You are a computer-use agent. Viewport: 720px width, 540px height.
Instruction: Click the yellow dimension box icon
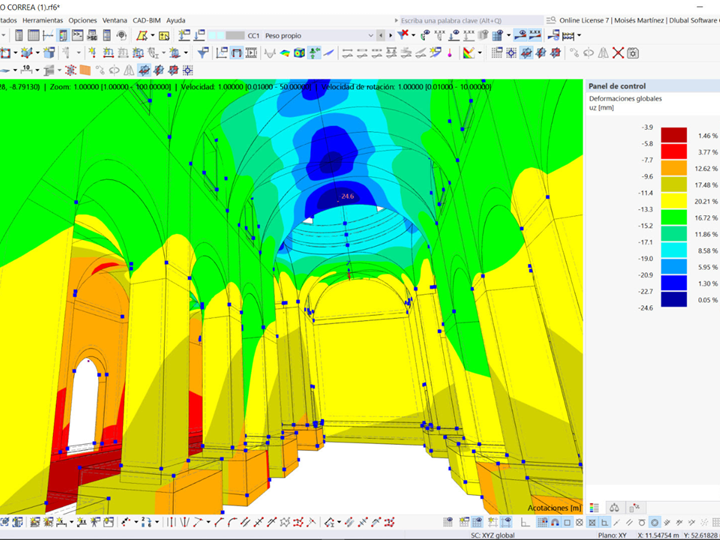(164, 35)
